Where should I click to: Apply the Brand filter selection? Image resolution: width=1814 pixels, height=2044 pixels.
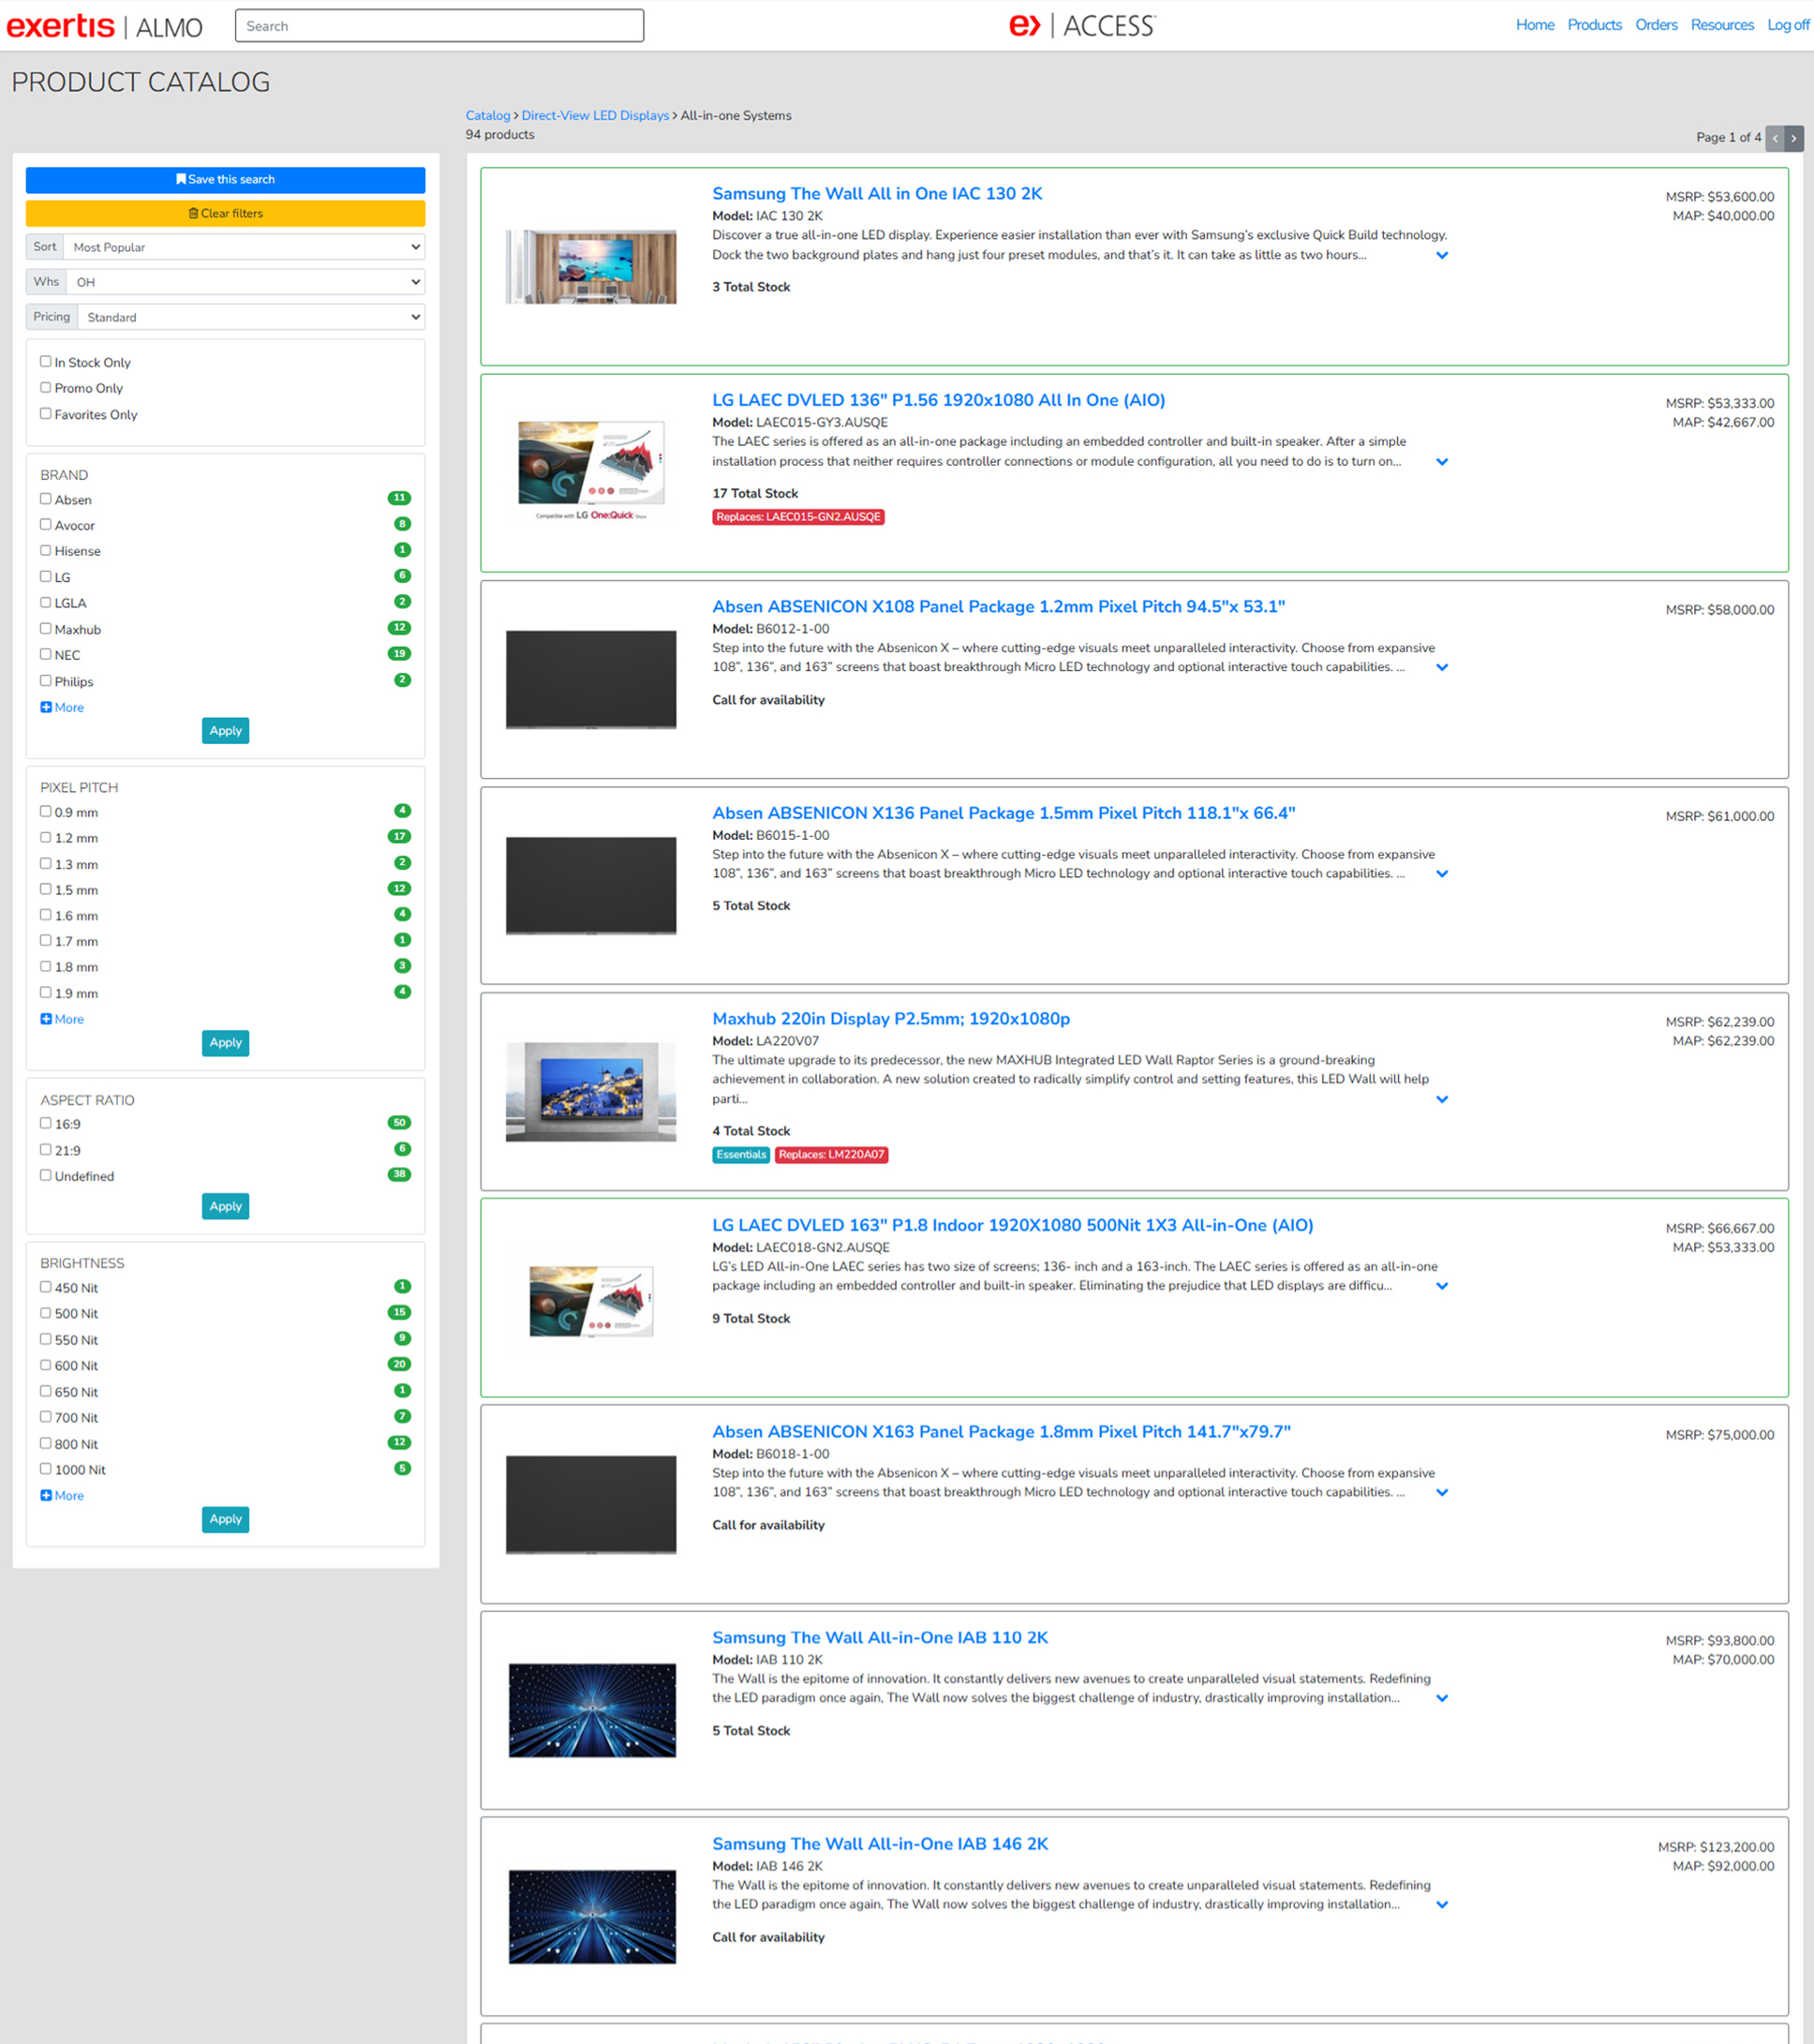pos(226,731)
